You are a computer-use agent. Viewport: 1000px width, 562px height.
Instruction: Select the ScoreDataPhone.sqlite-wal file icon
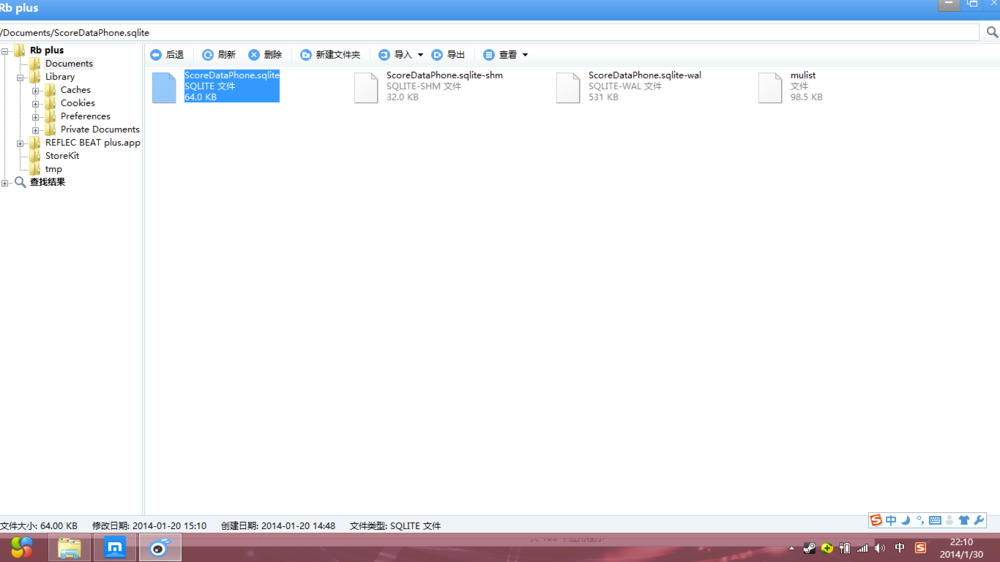(568, 87)
